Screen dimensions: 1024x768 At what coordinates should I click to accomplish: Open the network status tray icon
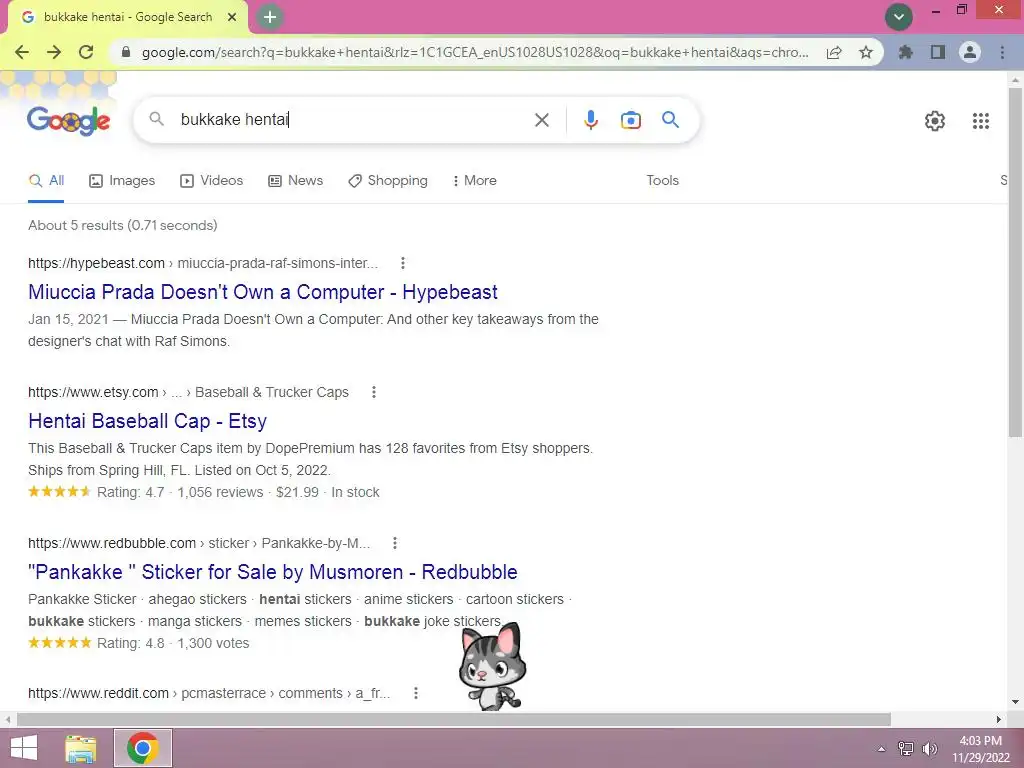[906, 749]
